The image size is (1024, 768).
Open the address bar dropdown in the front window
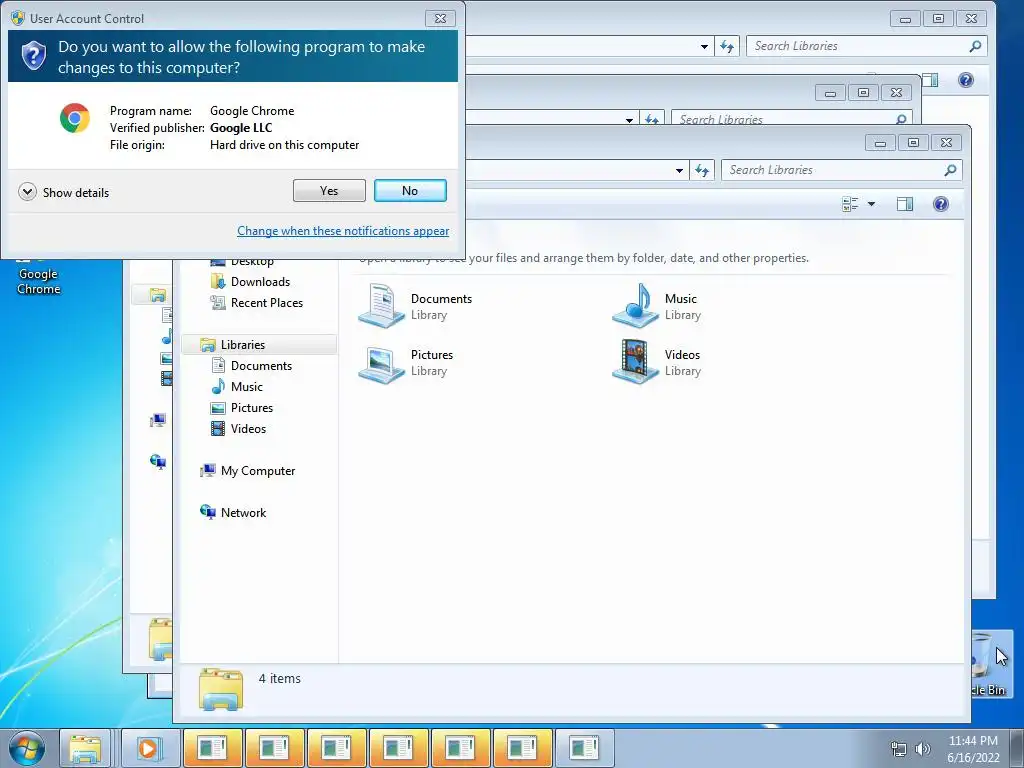click(x=679, y=170)
